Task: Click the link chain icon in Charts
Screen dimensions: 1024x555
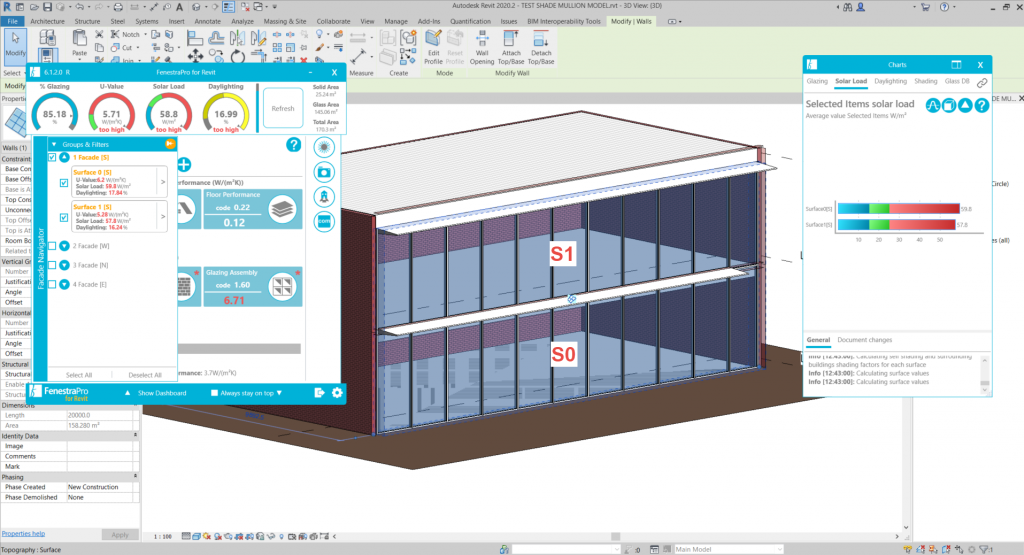Action: point(982,83)
